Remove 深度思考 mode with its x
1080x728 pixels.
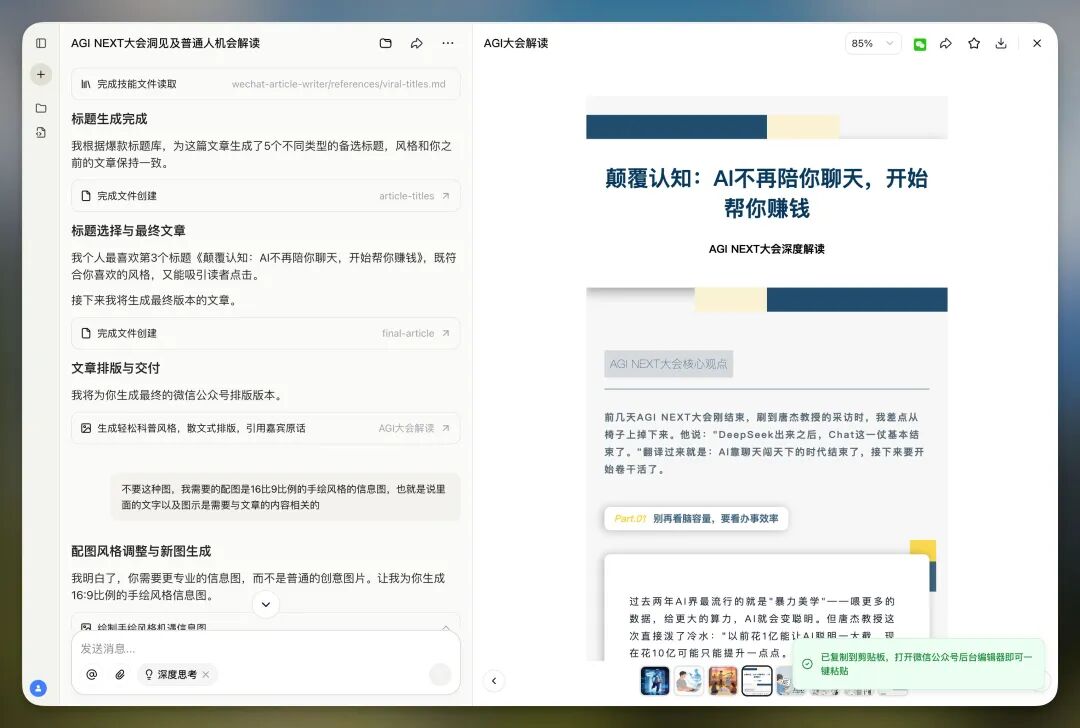pyautogui.click(x=205, y=674)
